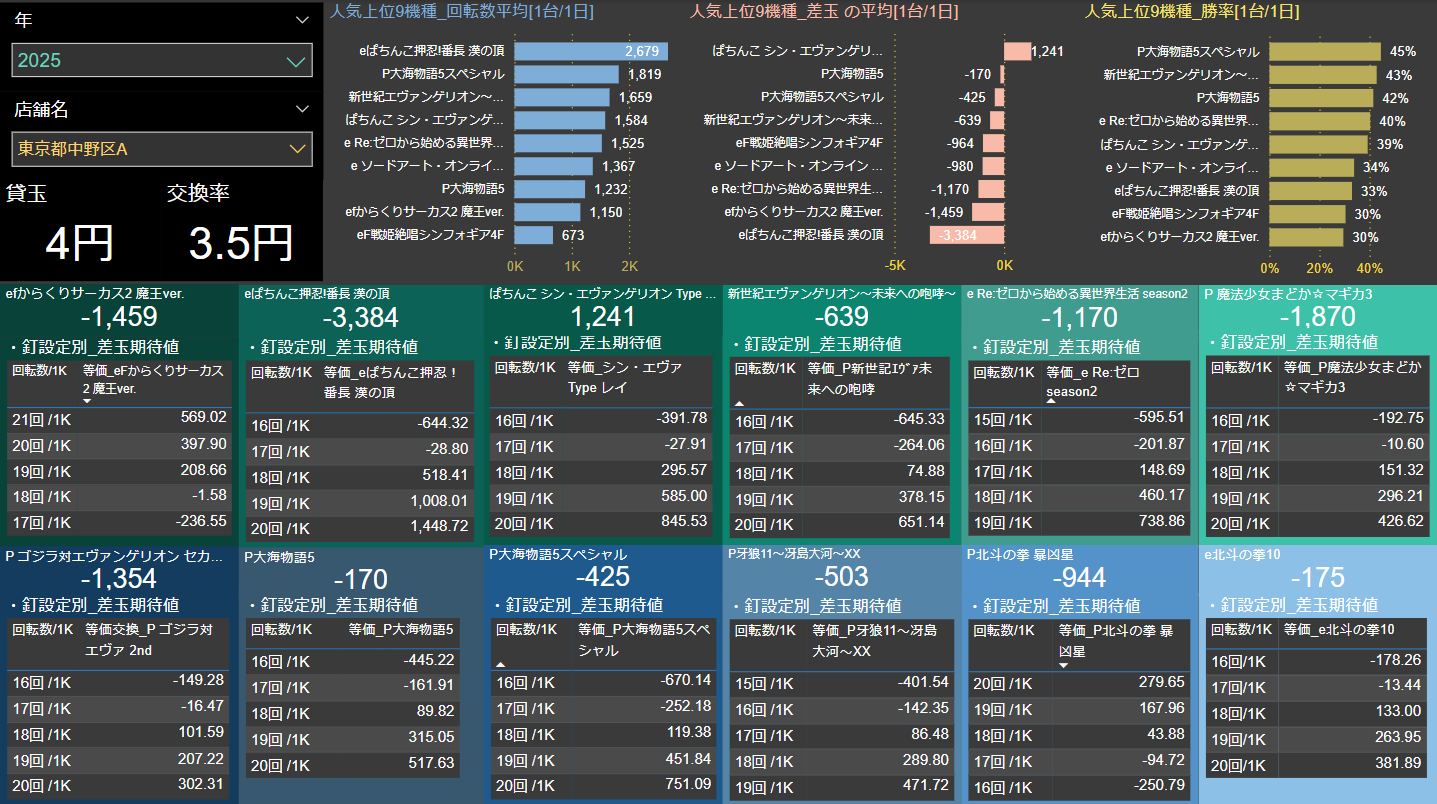Select the 2,679 bar for eぱちんこ押忍!番長
Viewport: 1437px width, 804px height.
coord(590,51)
